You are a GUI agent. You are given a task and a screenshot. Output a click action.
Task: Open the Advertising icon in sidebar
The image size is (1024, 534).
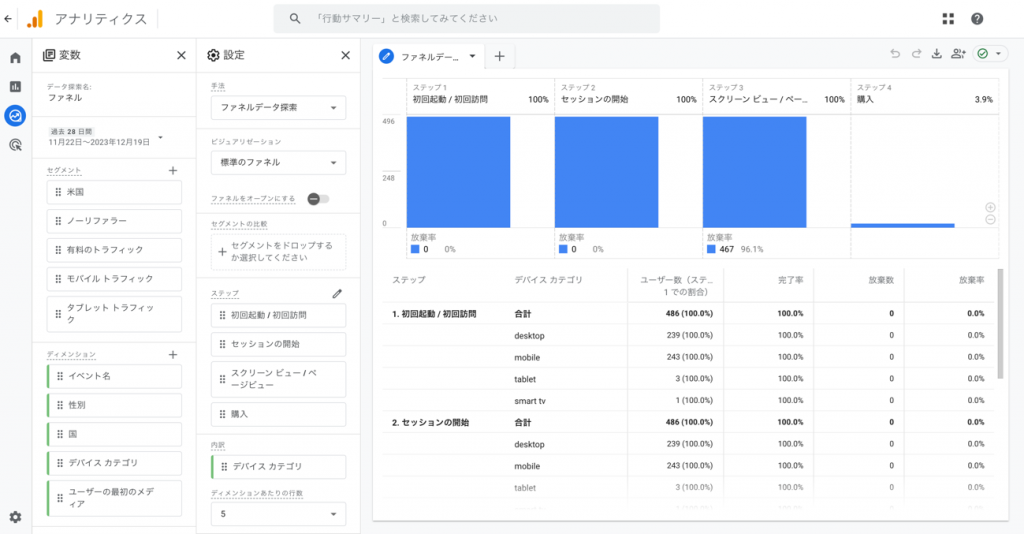coord(15,145)
